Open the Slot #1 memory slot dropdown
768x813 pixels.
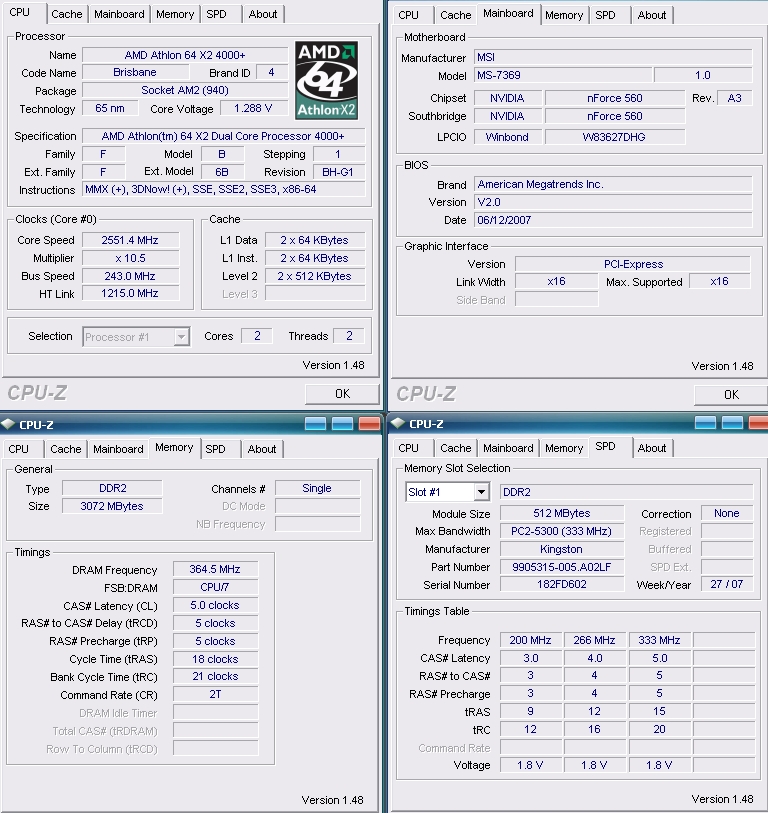[481, 492]
